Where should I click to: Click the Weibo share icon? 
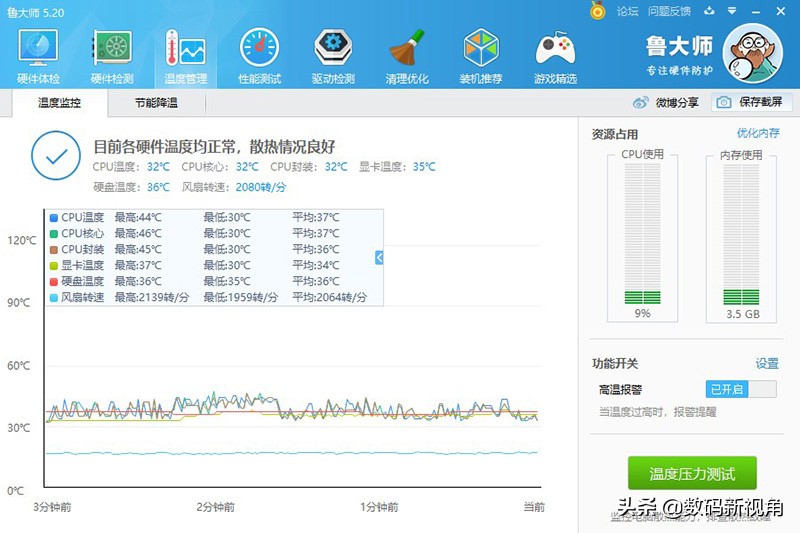[640, 103]
